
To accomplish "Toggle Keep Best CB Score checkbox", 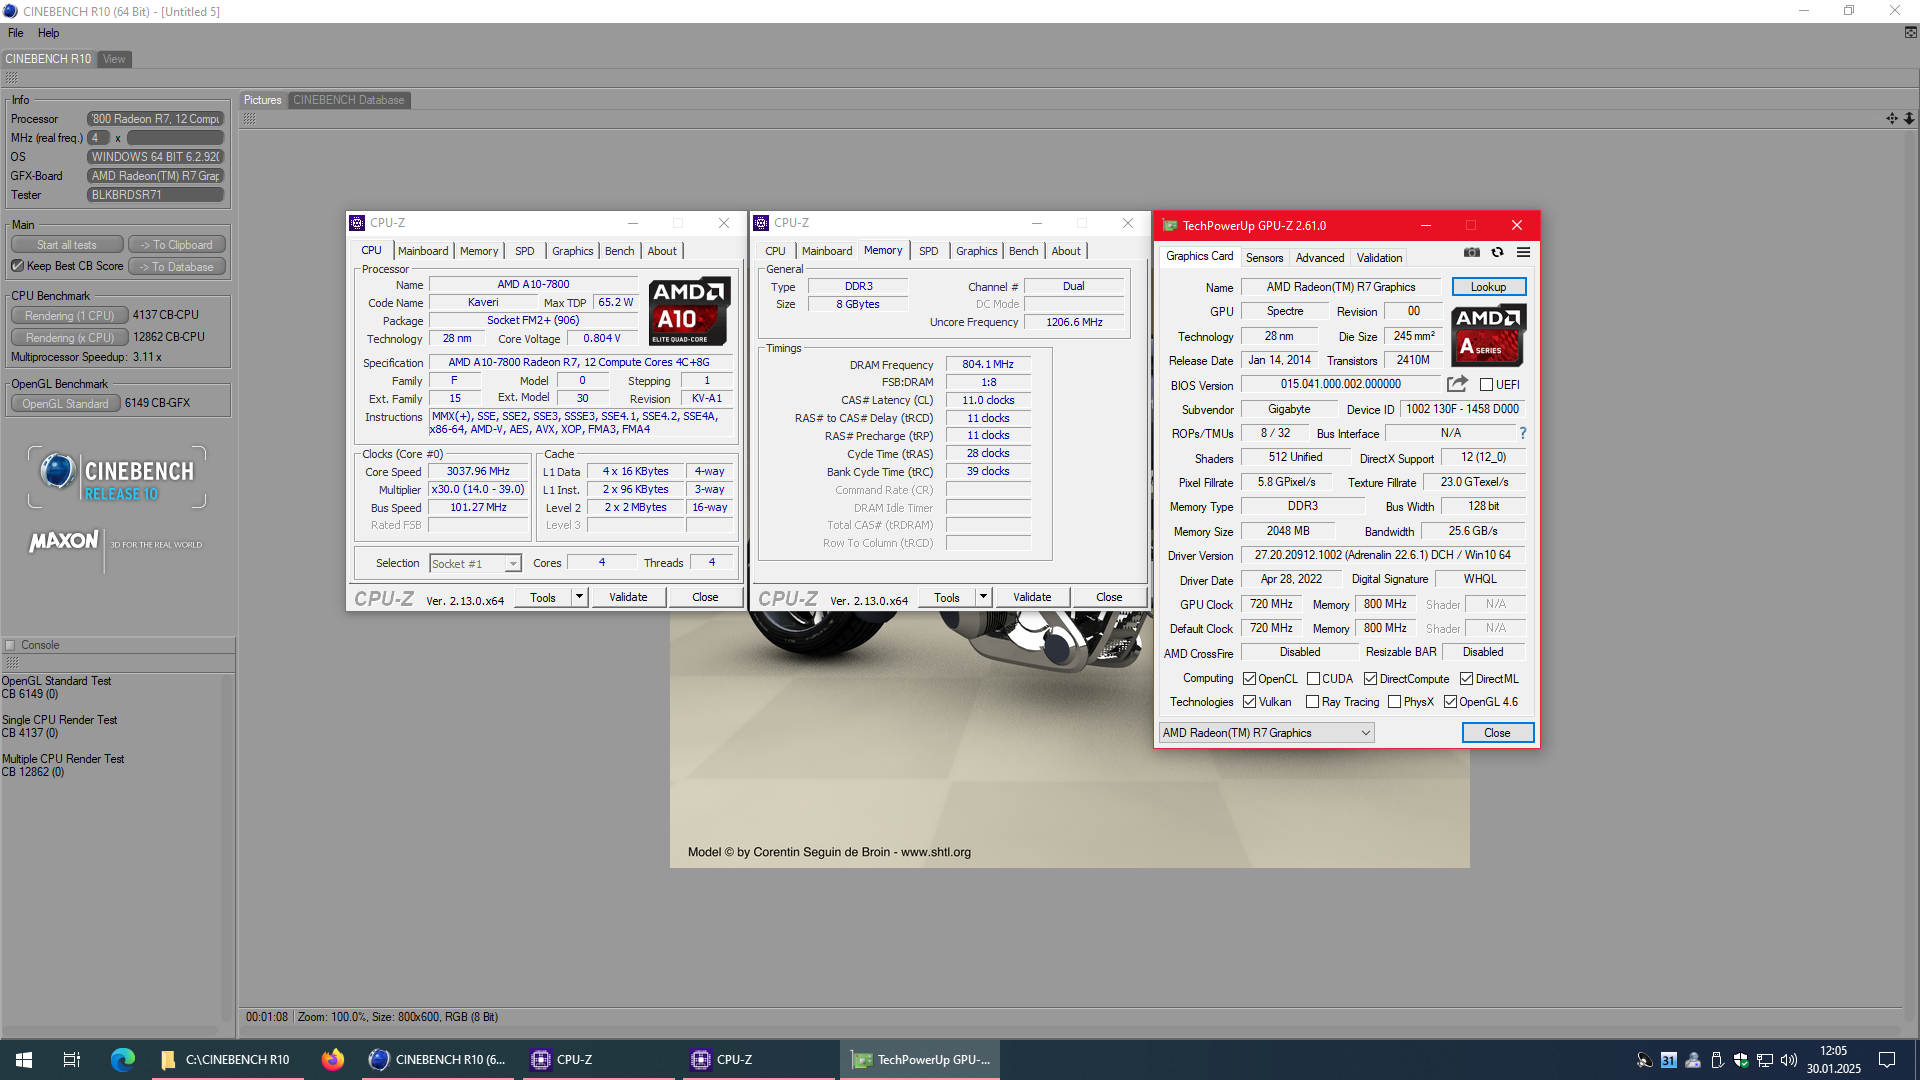I will tap(17, 266).
